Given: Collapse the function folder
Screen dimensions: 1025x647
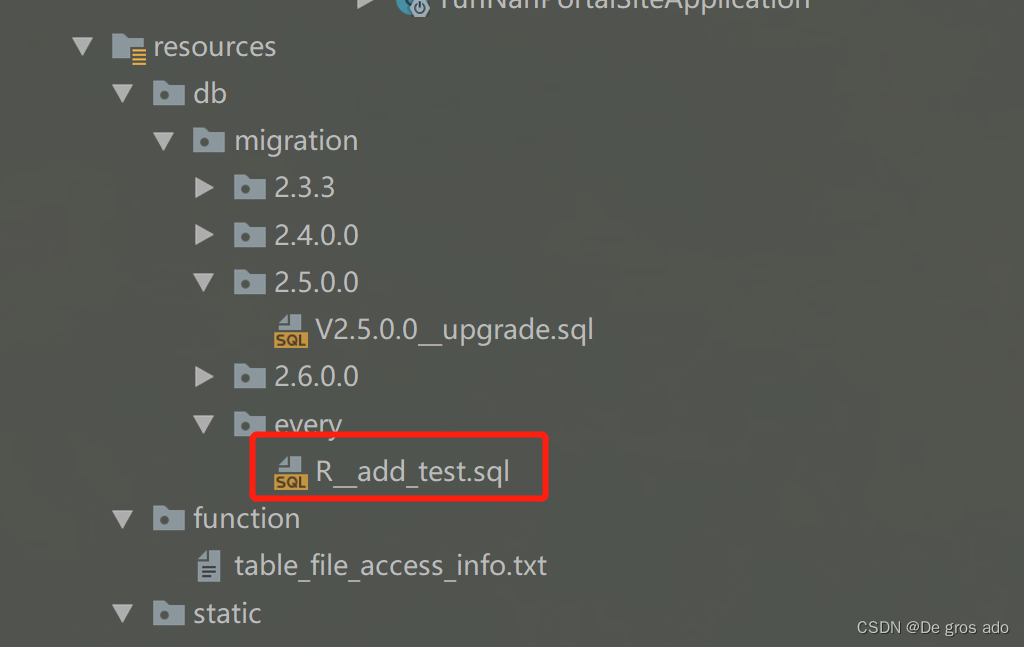Looking at the screenshot, I should click(x=123, y=518).
